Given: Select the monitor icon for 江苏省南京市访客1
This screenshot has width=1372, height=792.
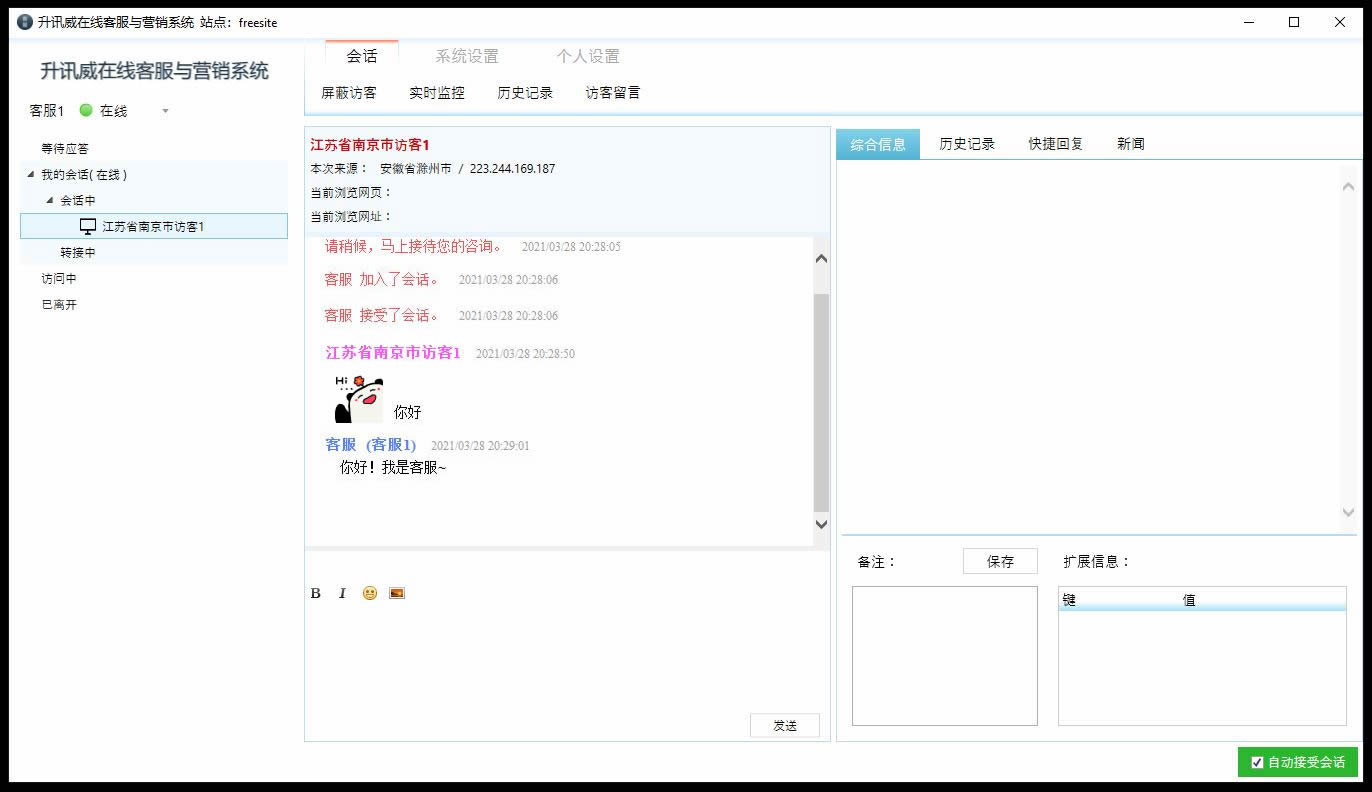Looking at the screenshot, I should click(88, 226).
